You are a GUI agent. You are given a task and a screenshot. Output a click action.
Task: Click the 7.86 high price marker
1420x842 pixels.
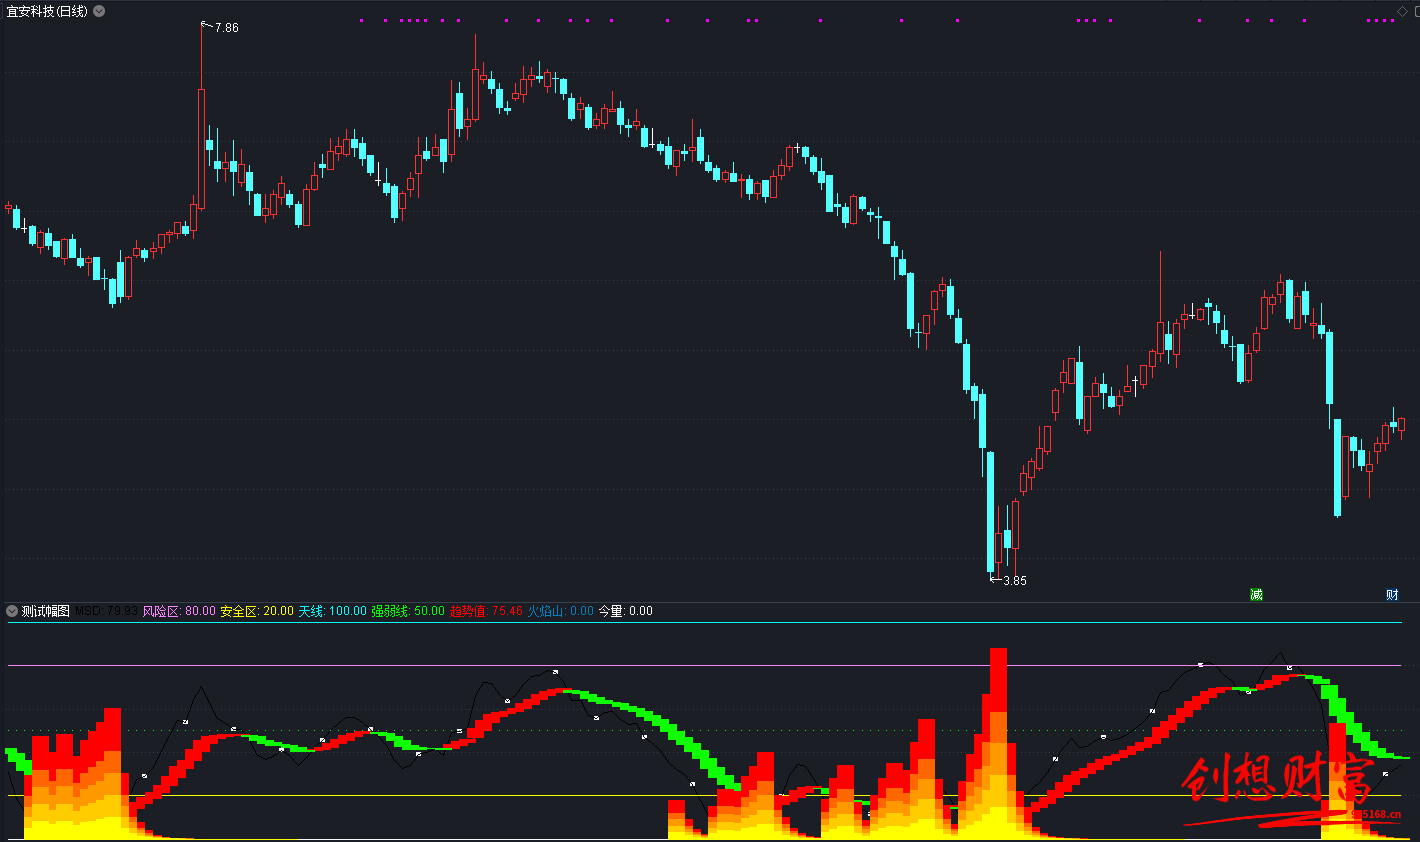(226, 28)
